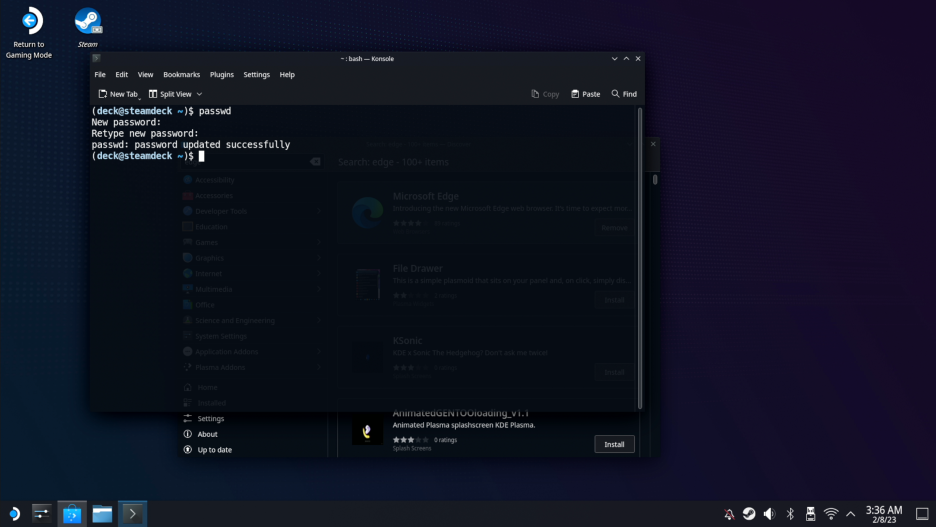
Task: Open the Return to Gaming Mode desktop shortcut
Action: click(x=29, y=33)
